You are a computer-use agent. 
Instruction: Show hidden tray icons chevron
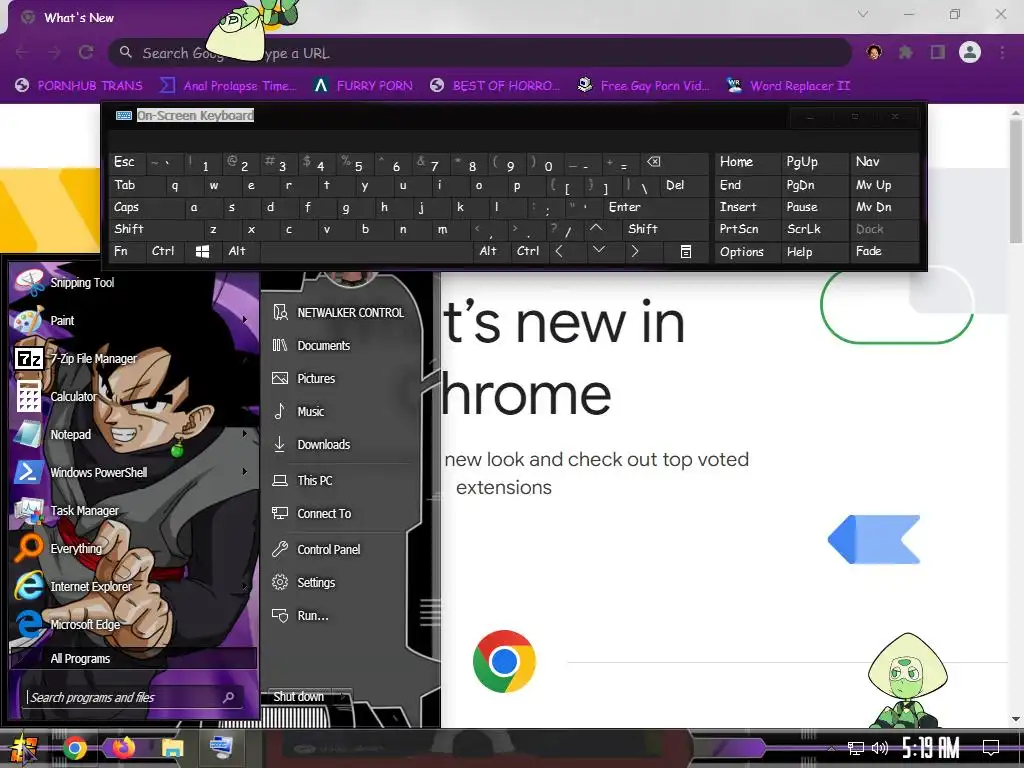point(831,748)
